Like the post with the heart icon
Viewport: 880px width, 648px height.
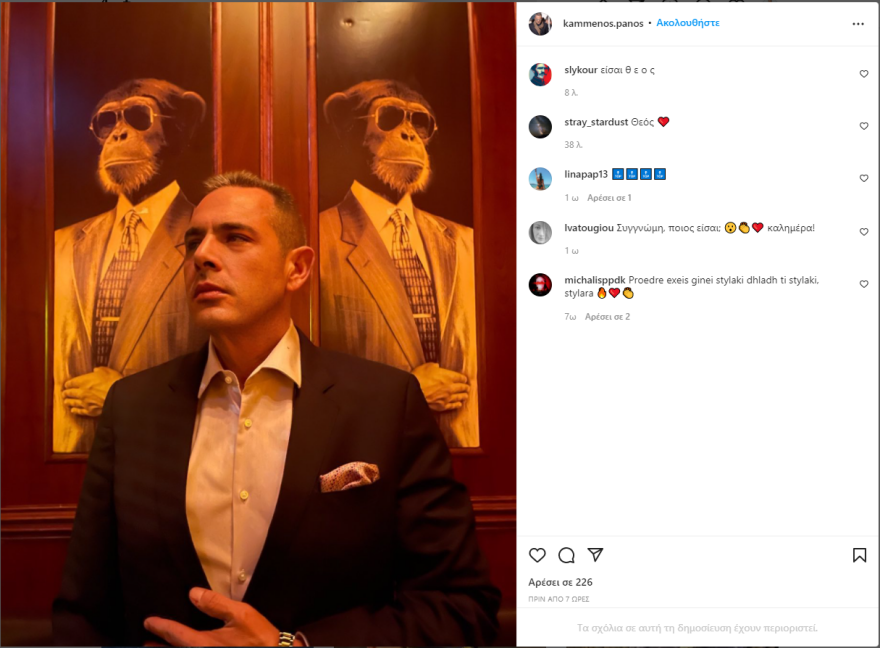tap(538, 555)
